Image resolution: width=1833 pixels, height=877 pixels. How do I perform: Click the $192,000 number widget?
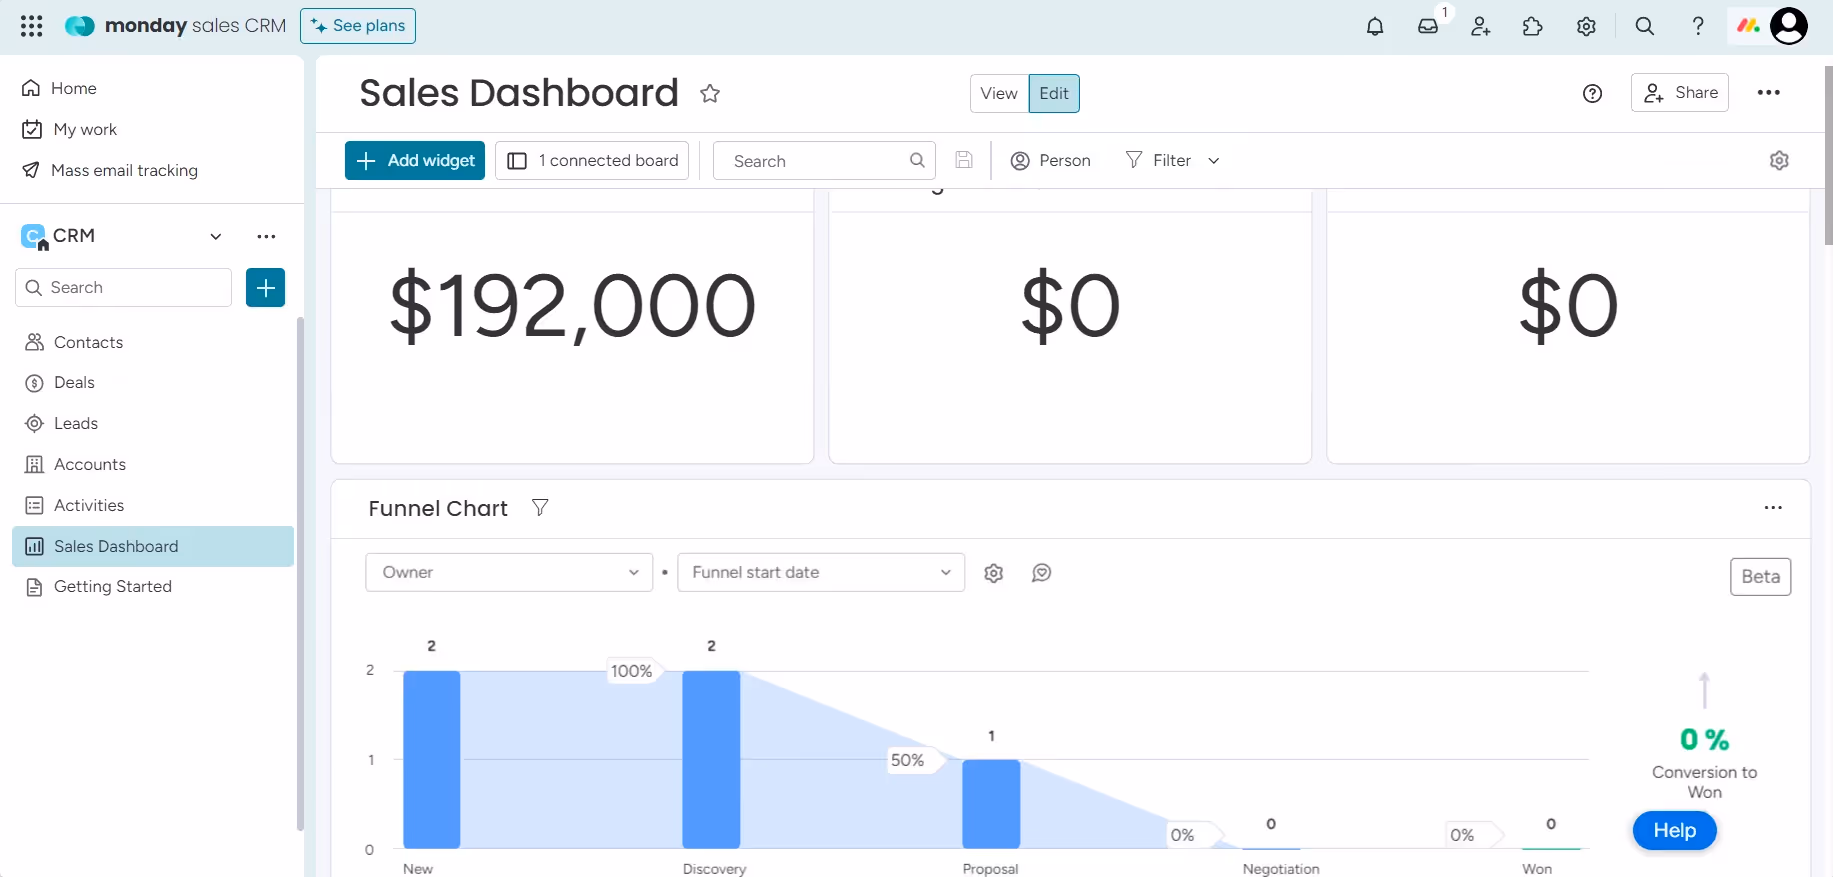[572, 306]
